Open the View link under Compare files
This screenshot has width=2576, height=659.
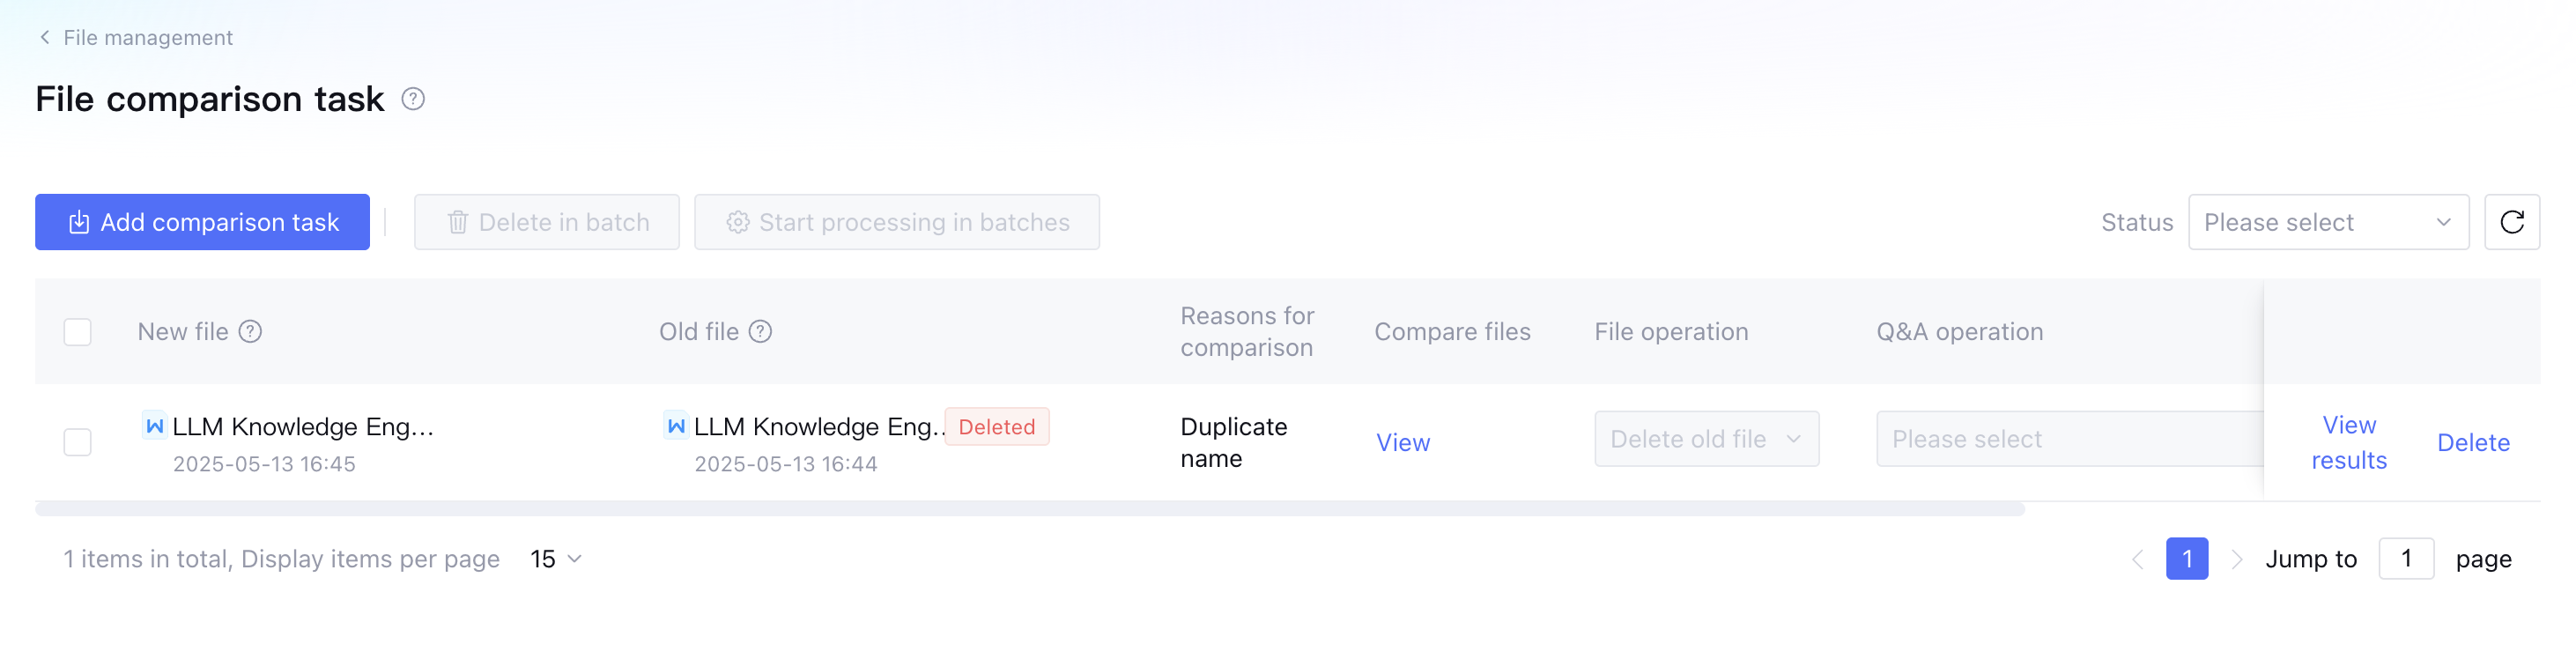pyautogui.click(x=1402, y=443)
